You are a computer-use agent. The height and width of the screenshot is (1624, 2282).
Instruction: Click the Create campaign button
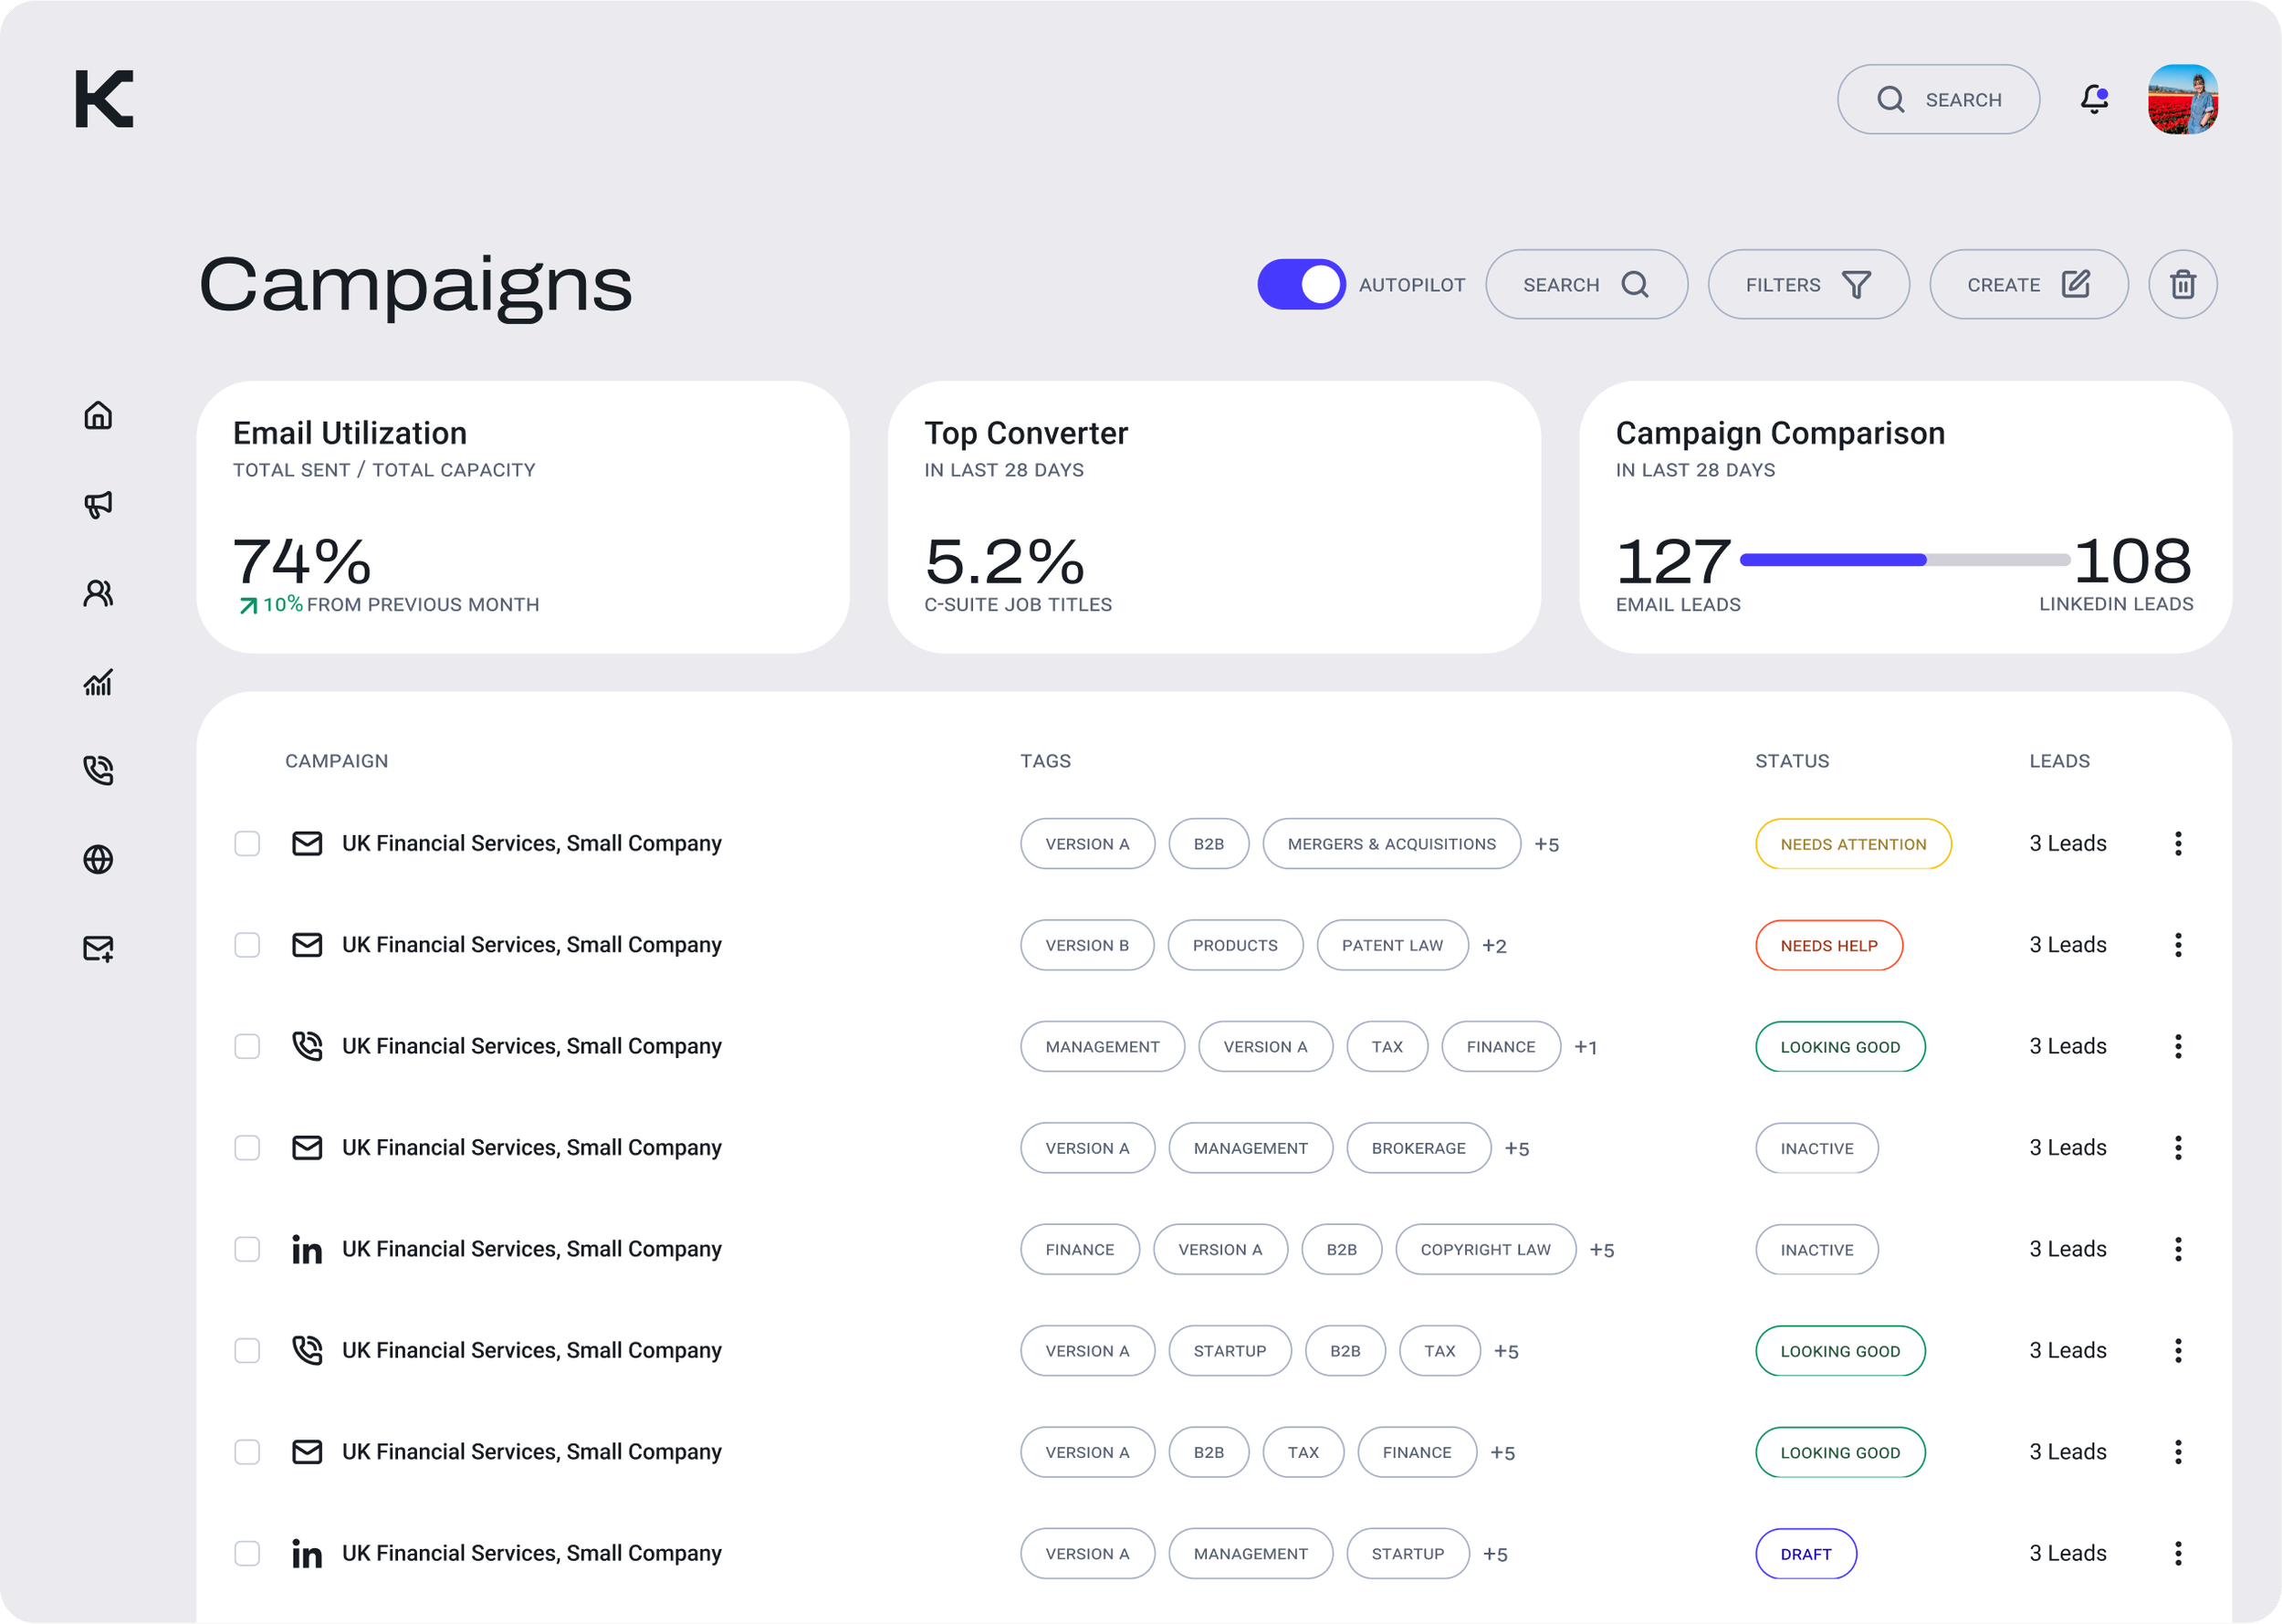click(2027, 285)
